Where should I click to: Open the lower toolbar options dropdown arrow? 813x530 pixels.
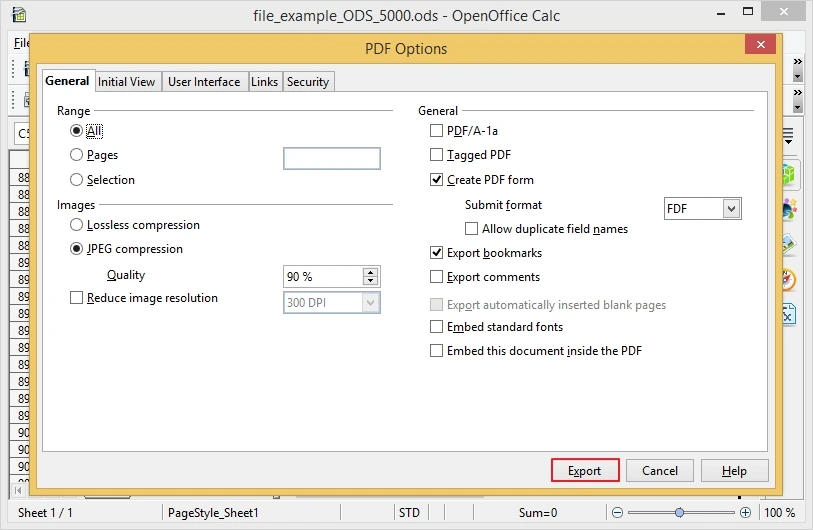pos(797,108)
